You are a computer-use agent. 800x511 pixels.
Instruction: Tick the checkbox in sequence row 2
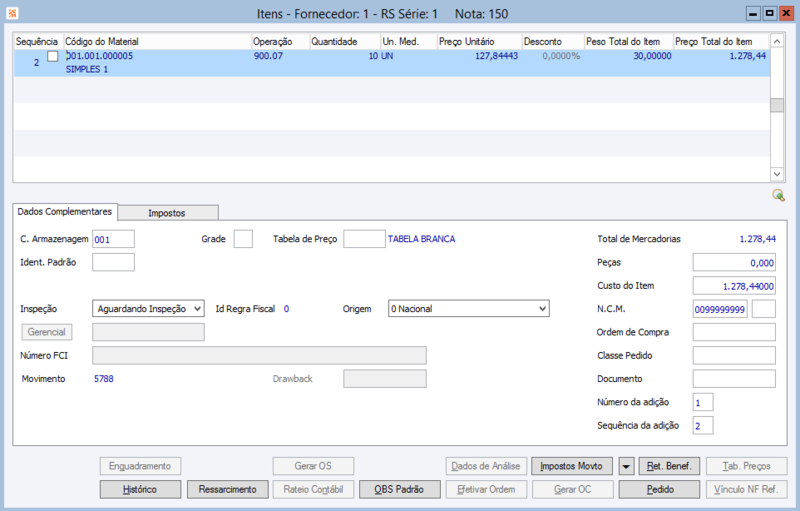[x=53, y=57]
